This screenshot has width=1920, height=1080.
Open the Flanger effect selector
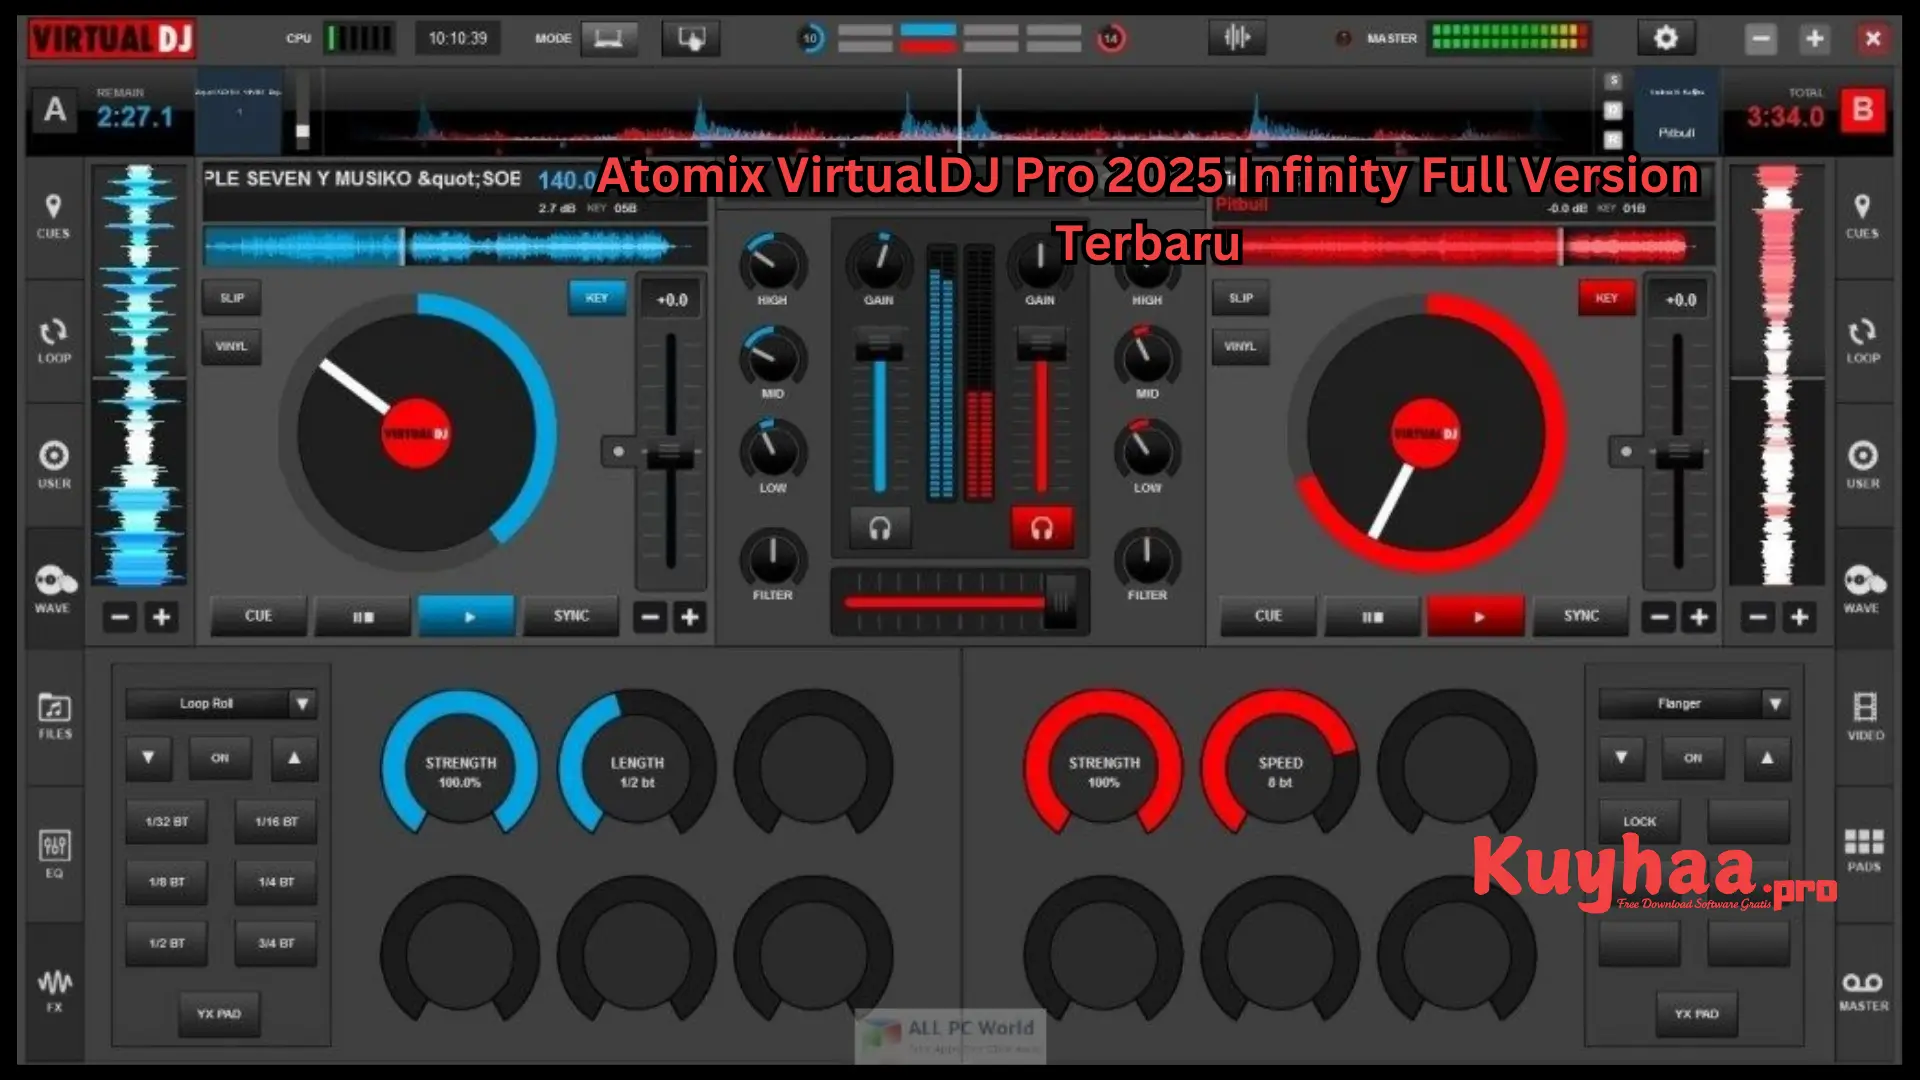pos(1695,703)
